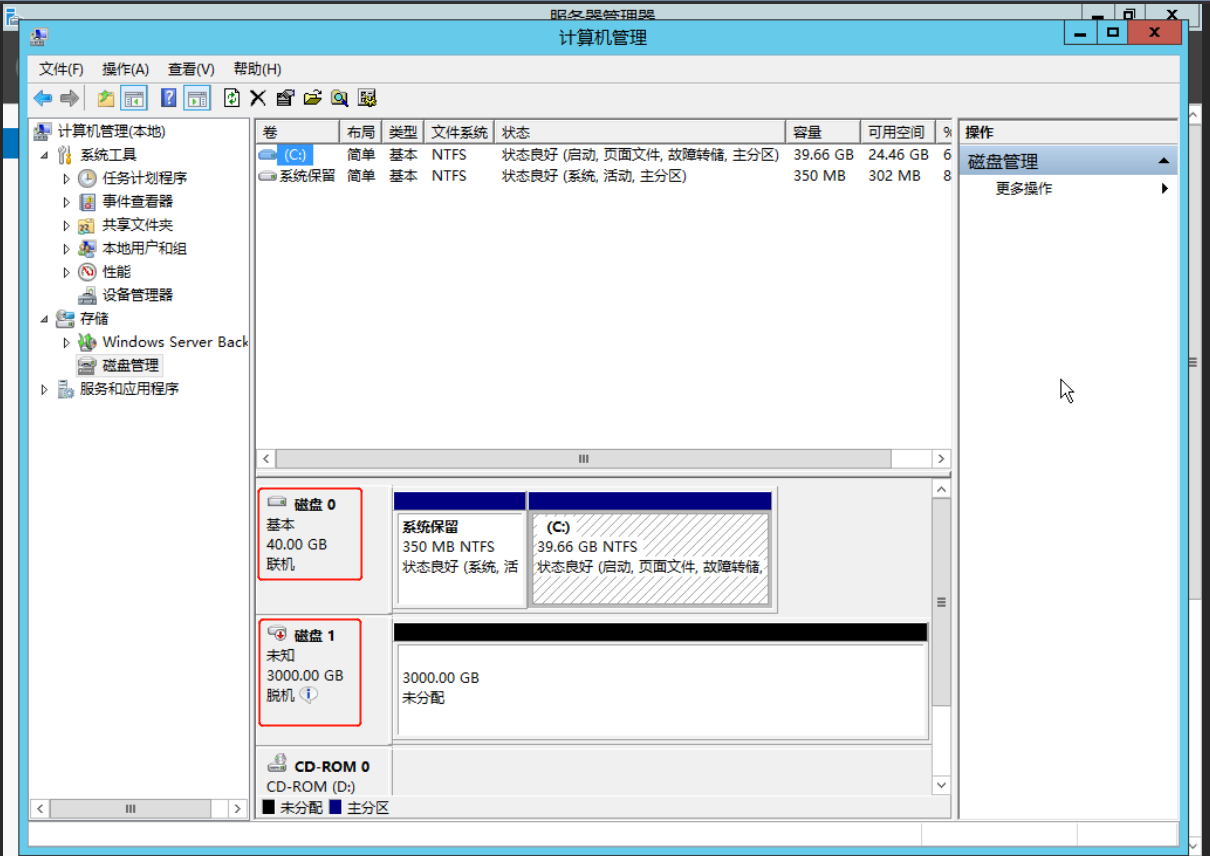Open the 操作(A) menu

pos(125,69)
